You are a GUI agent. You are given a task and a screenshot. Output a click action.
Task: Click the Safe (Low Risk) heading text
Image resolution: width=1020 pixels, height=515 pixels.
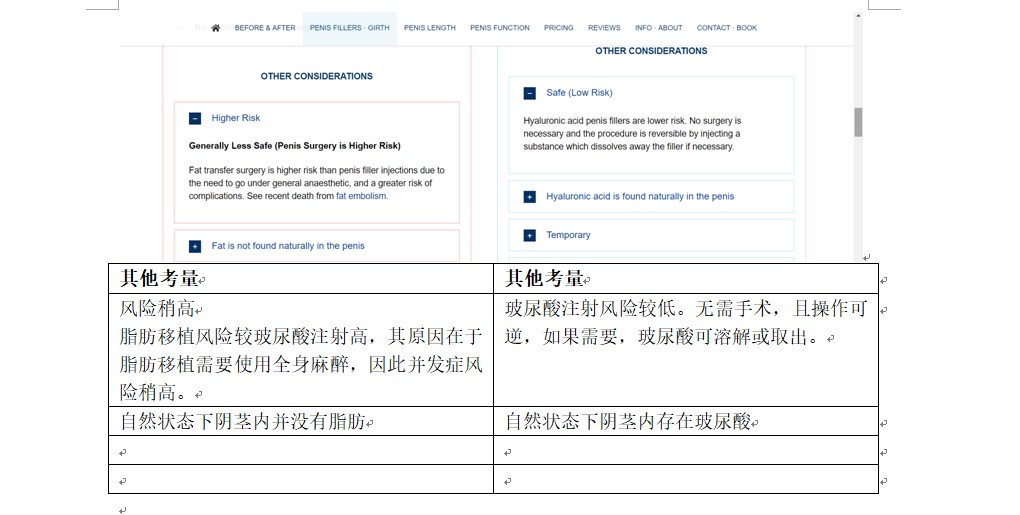tap(579, 92)
